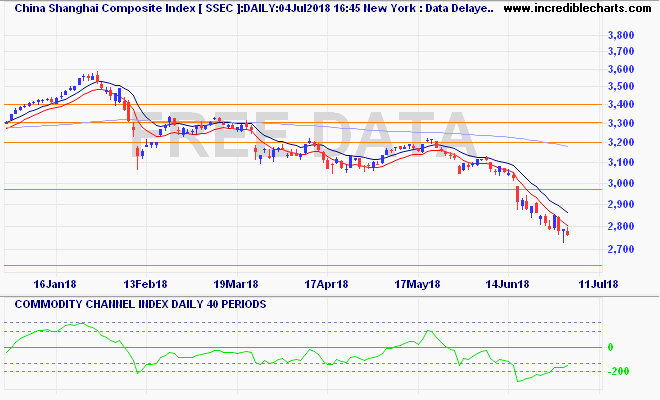660x400 pixels.
Task: Select the 19Mar18 date marker
Action: tap(236, 284)
